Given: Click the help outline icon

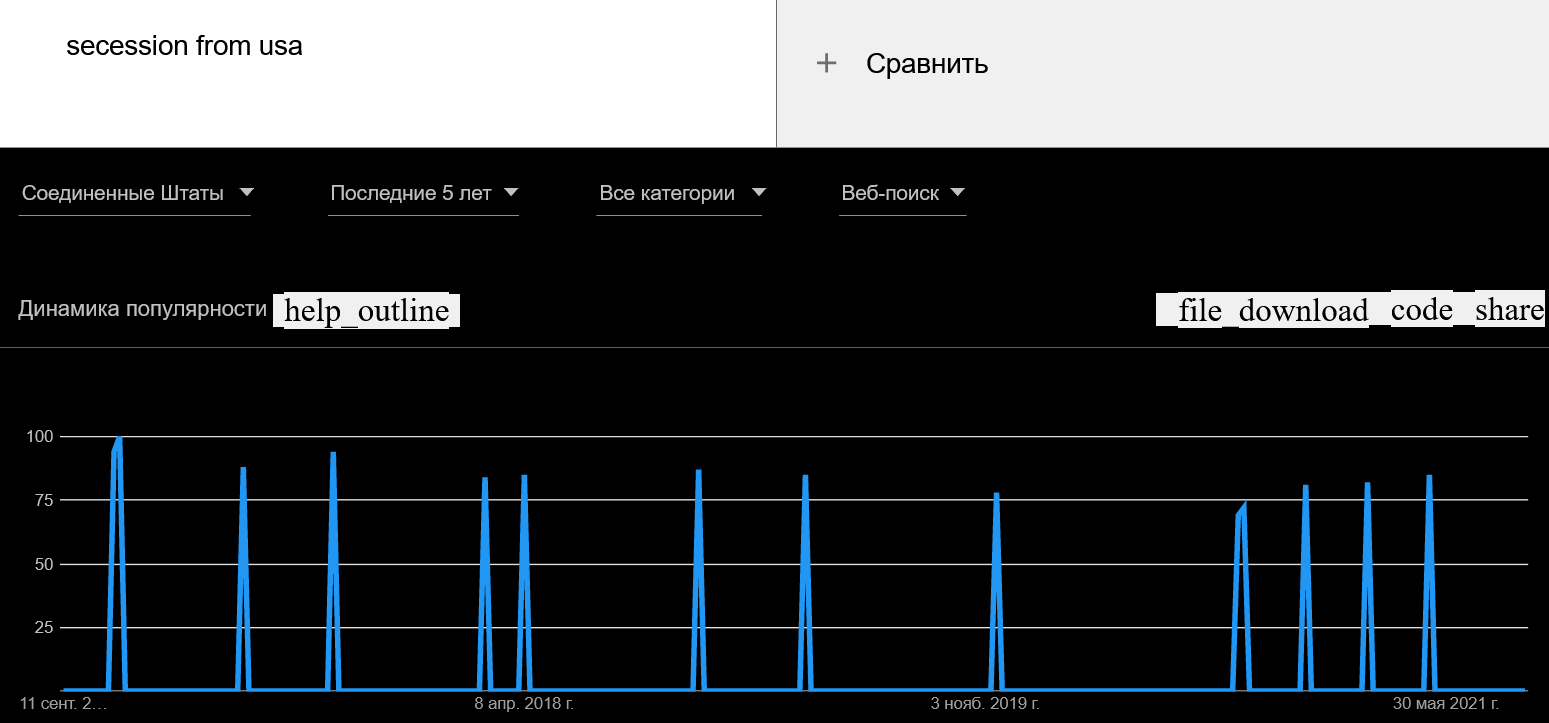Looking at the screenshot, I should (x=366, y=311).
